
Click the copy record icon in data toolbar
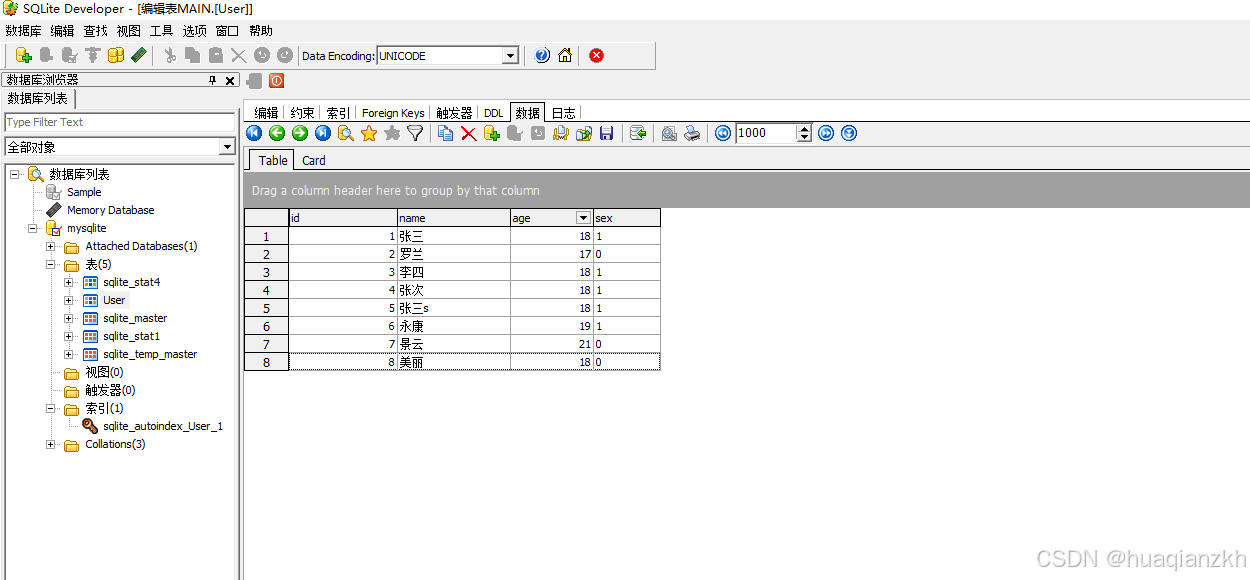coord(446,133)
